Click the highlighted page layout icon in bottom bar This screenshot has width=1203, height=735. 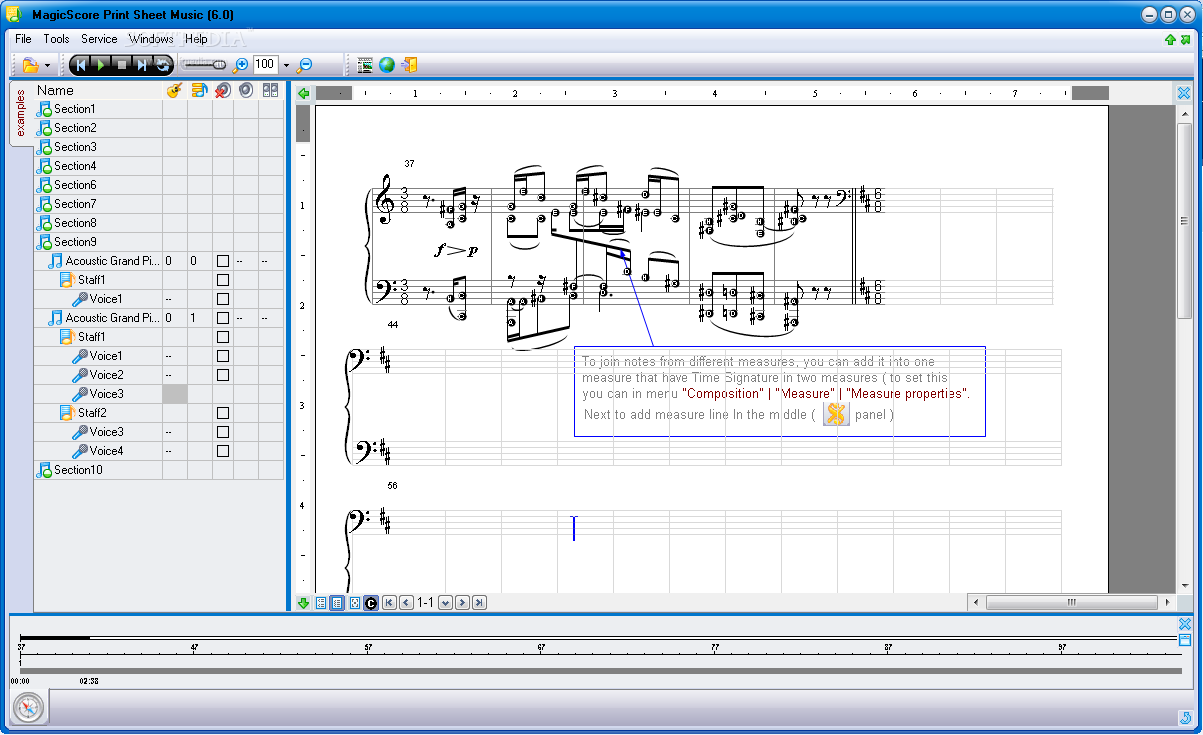pyautogui.click(x=337, y=603)
